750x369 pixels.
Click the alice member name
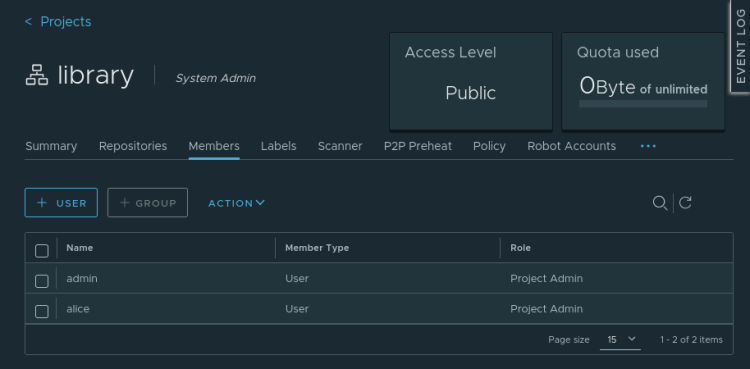point(78,309)
